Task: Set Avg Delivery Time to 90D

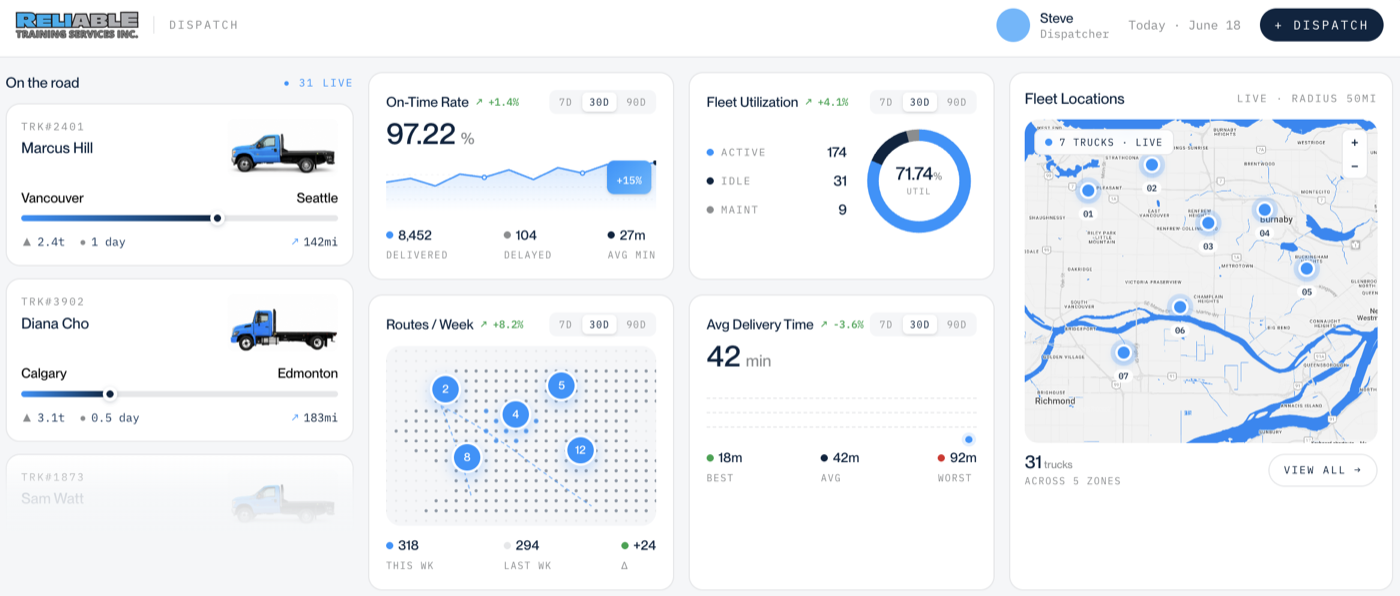Action: [957, 324]
